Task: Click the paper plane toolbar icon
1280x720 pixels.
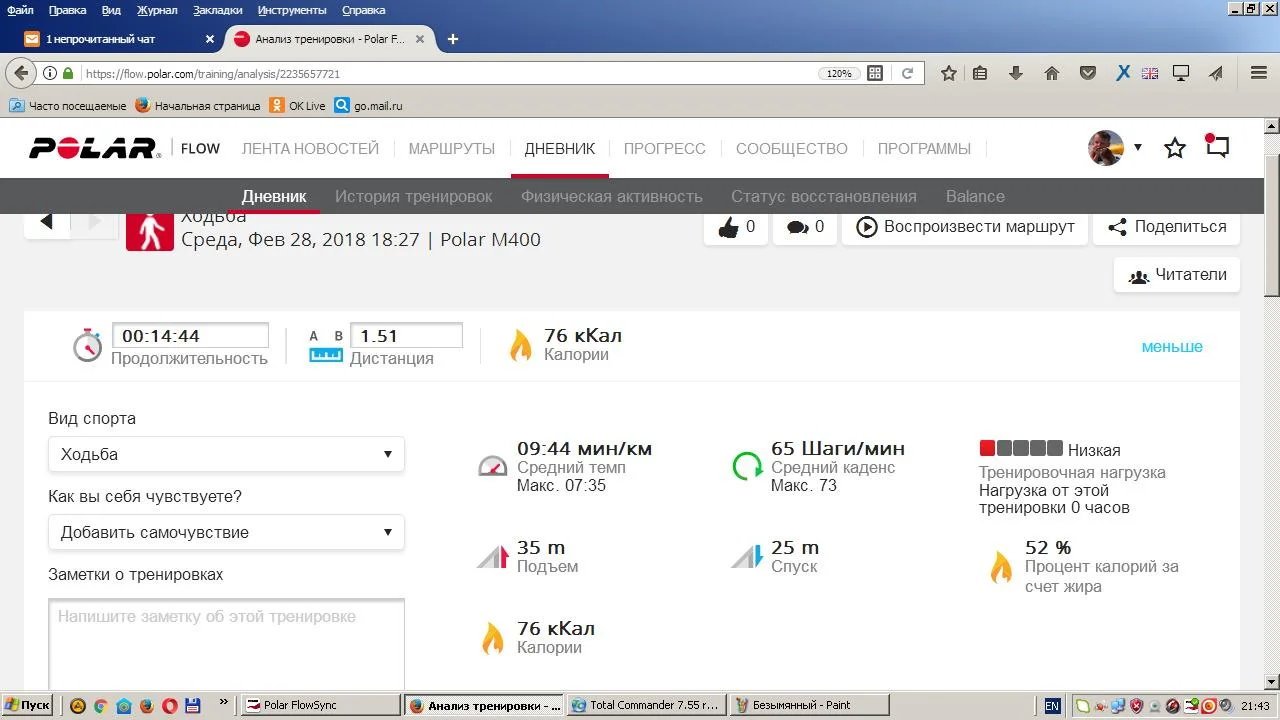Action: click(1216, 73)
